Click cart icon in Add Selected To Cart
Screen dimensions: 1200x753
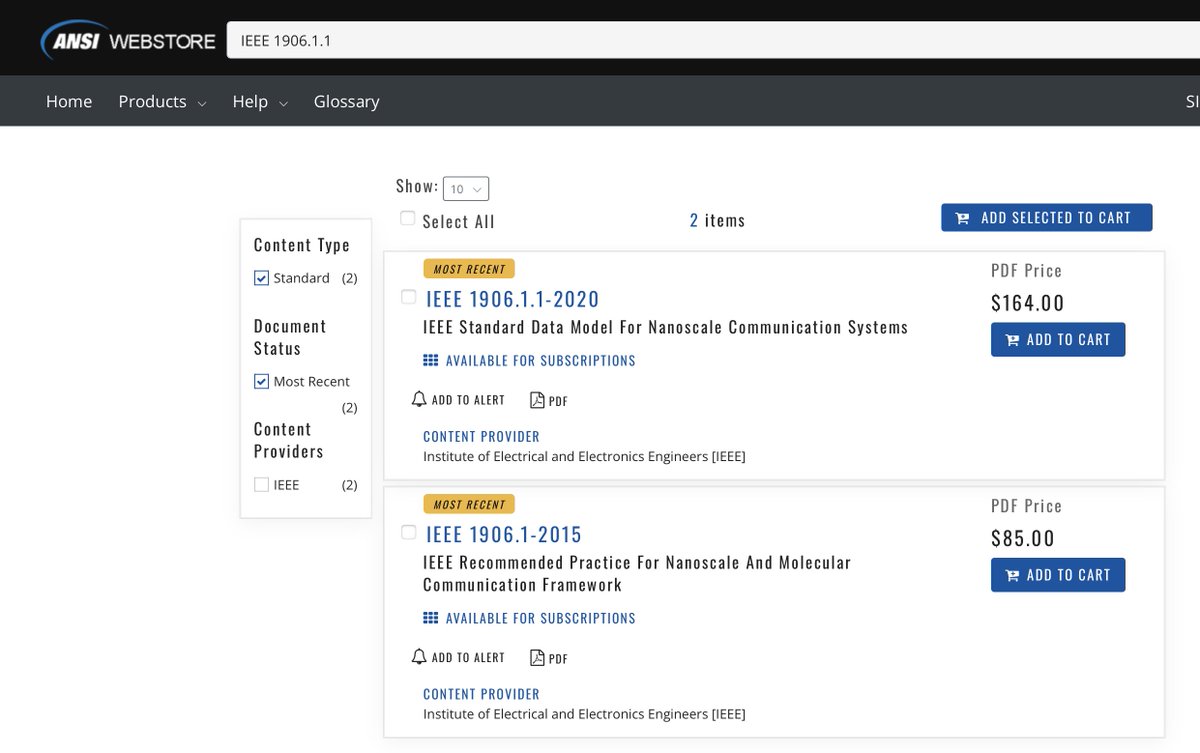[962, 218]
